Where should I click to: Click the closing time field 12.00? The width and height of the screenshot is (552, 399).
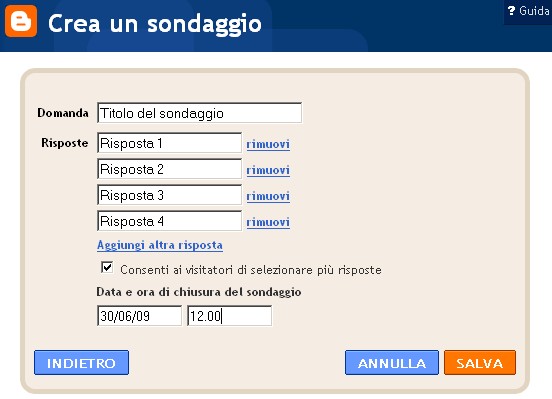[x=230, y=316]
